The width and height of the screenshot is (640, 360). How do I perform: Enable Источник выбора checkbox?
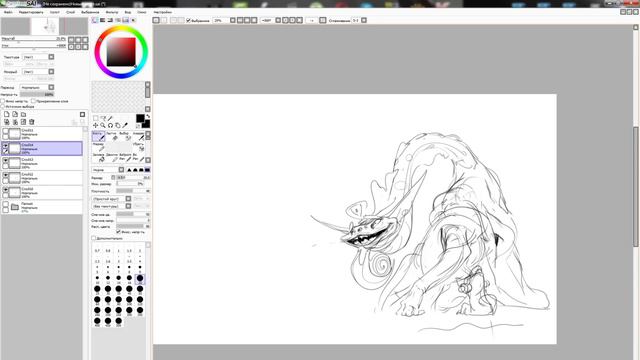[x=3, y=106]
